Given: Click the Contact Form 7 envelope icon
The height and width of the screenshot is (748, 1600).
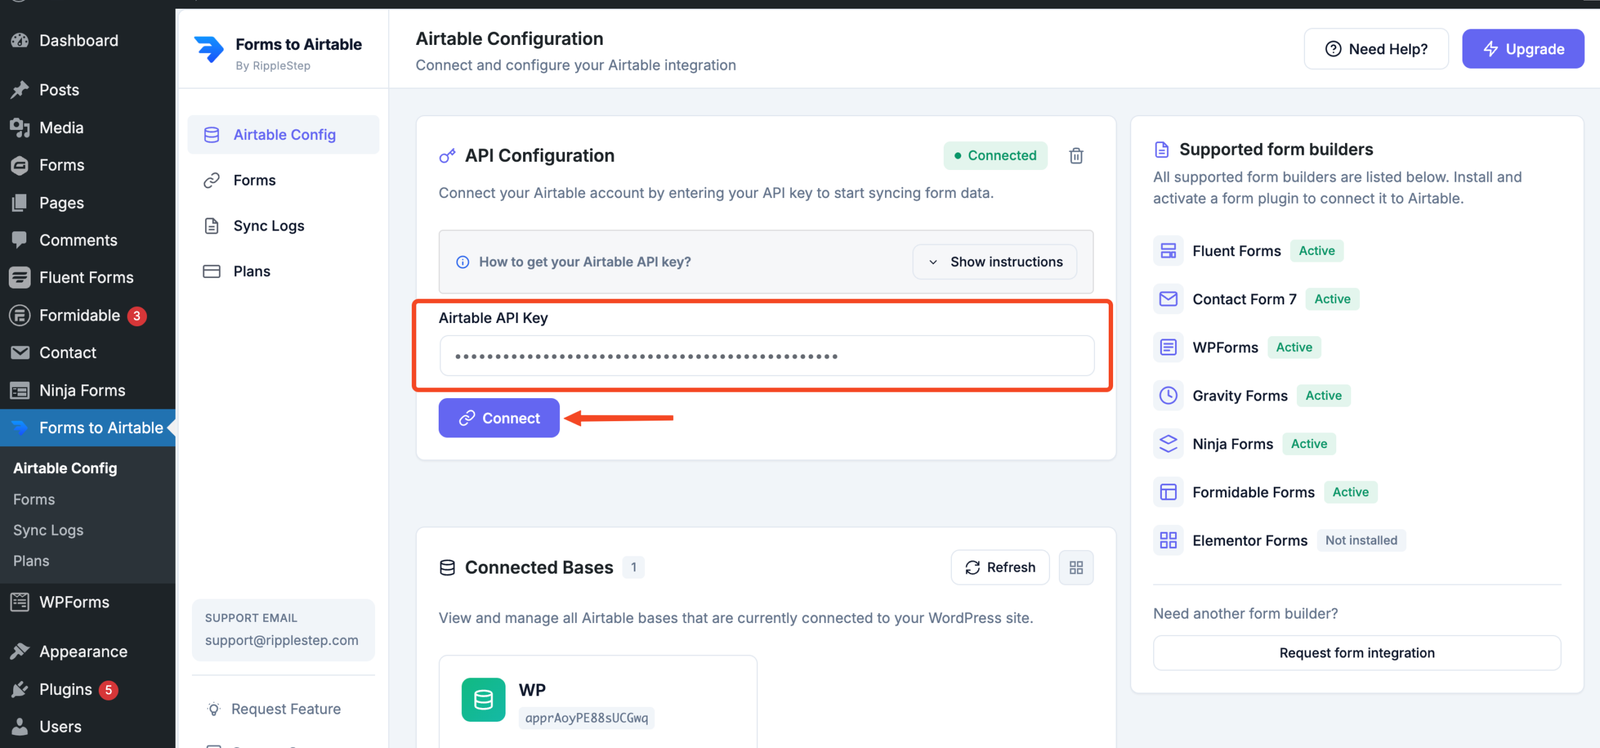Looking at the screenshot, I should 1168,299.
